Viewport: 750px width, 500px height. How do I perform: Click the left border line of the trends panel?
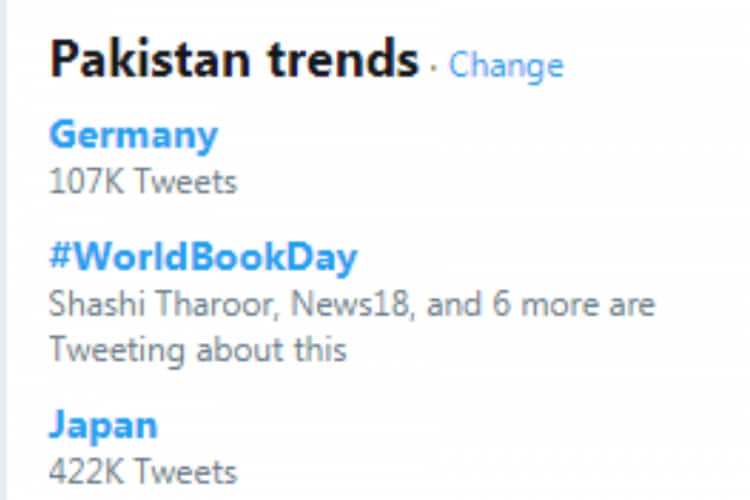click(3, 250)
